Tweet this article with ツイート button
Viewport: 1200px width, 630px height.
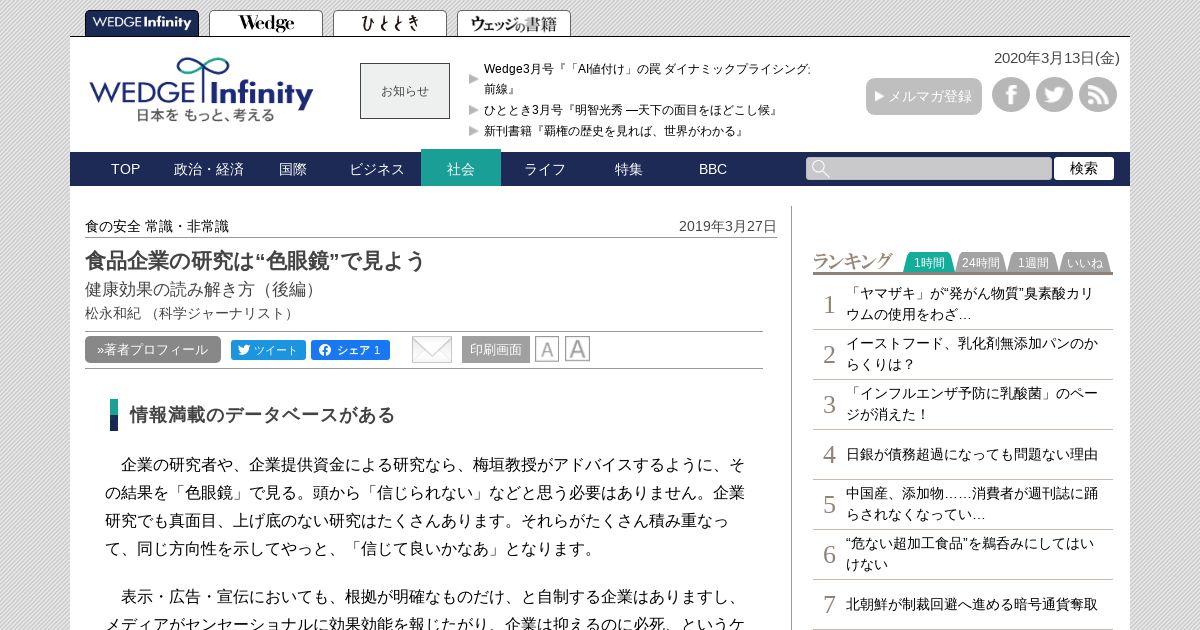(268, 350)
